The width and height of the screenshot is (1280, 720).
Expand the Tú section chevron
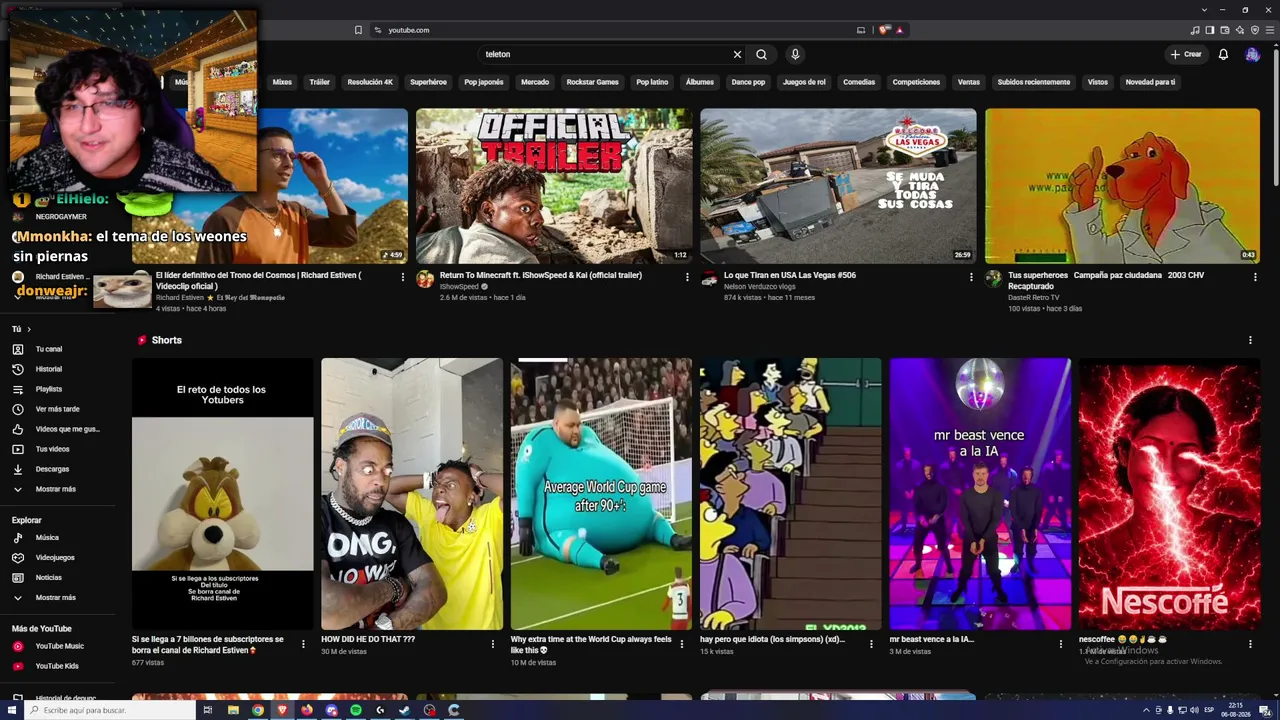tap(28, 329)
